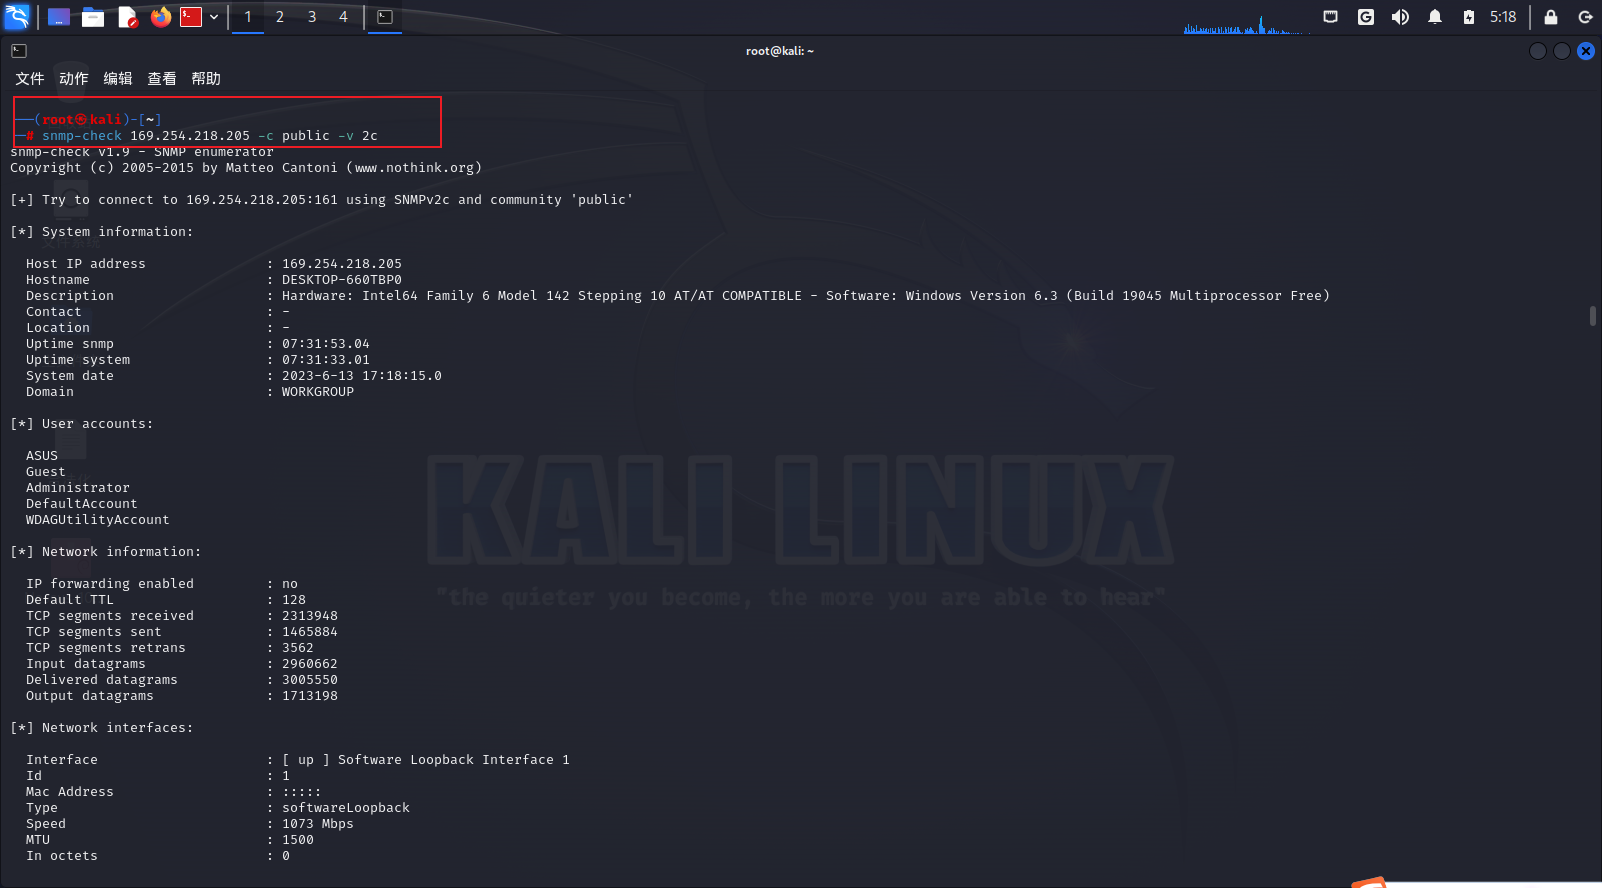The image size is (1602, 888).
Task: Click the snmp-check command text
Action: tap(82, 136)
